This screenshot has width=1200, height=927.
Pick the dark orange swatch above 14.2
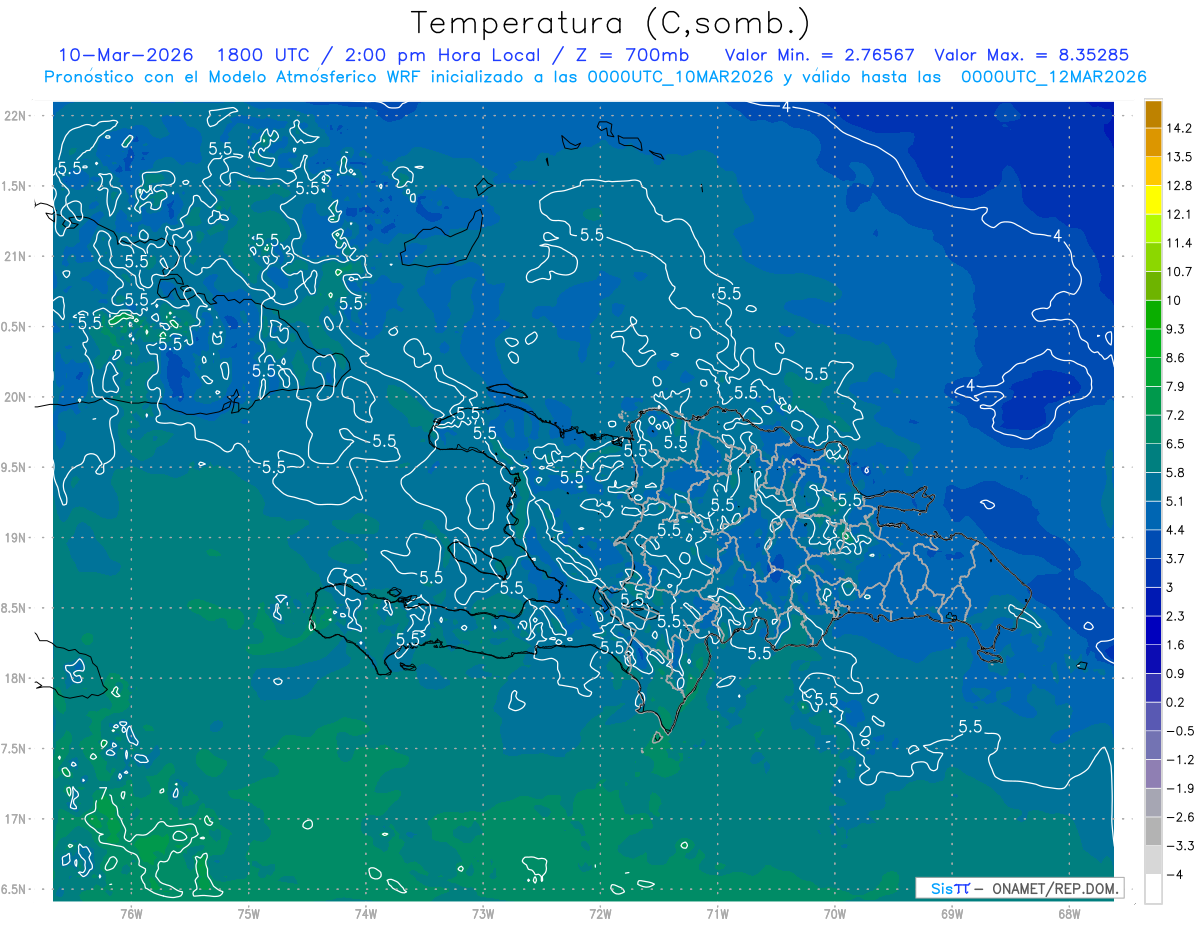coord(1153,114)
